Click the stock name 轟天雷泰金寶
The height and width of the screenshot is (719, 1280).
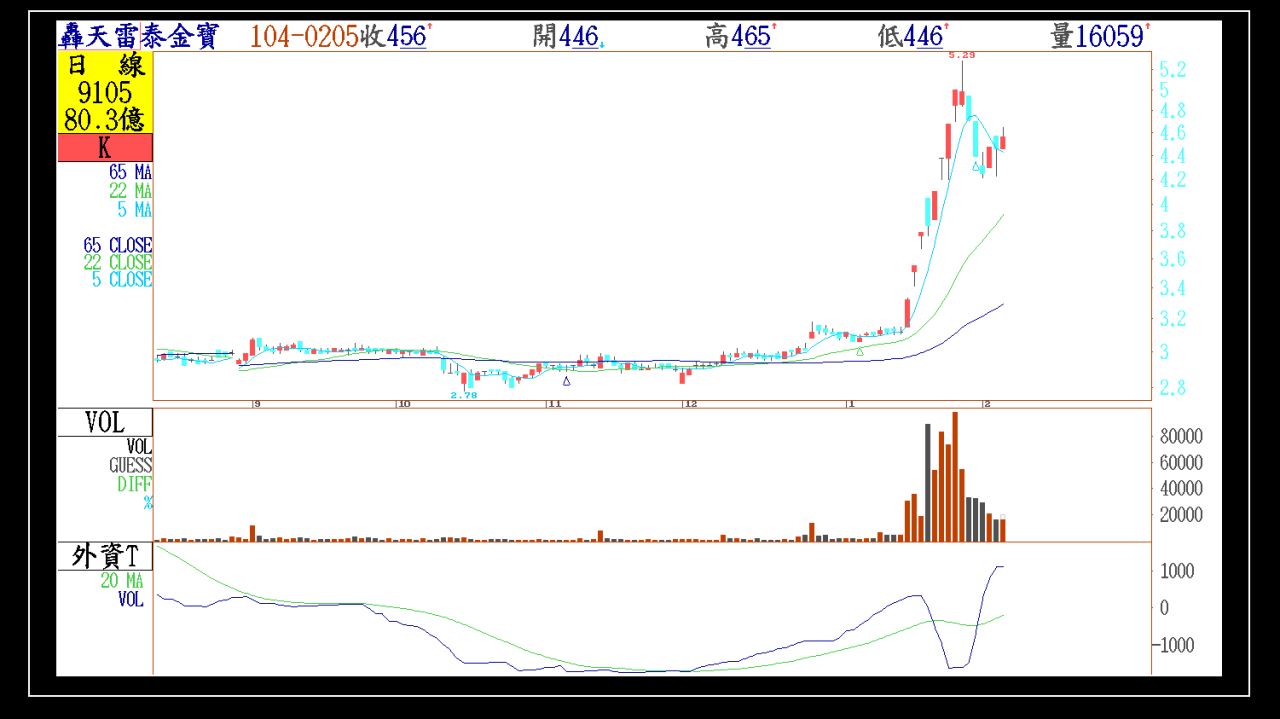(x=137, y=37)
